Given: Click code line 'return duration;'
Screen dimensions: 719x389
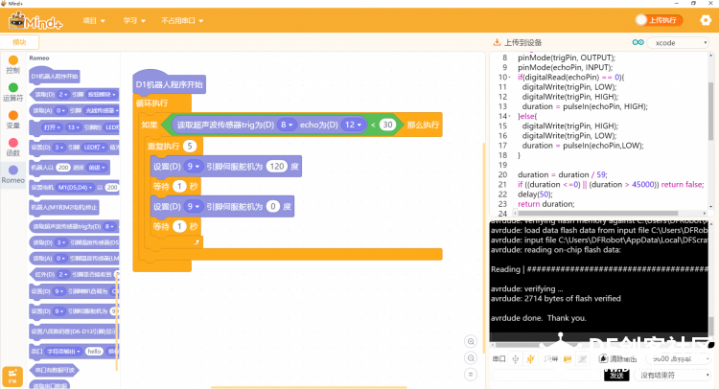Looking at the screenshot, I should tap(546, 204).
